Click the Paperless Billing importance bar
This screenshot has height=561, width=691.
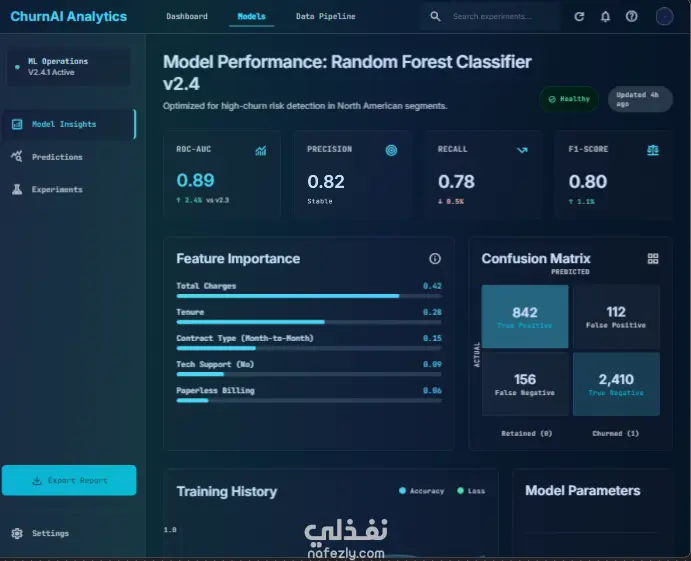coord(308,401)
